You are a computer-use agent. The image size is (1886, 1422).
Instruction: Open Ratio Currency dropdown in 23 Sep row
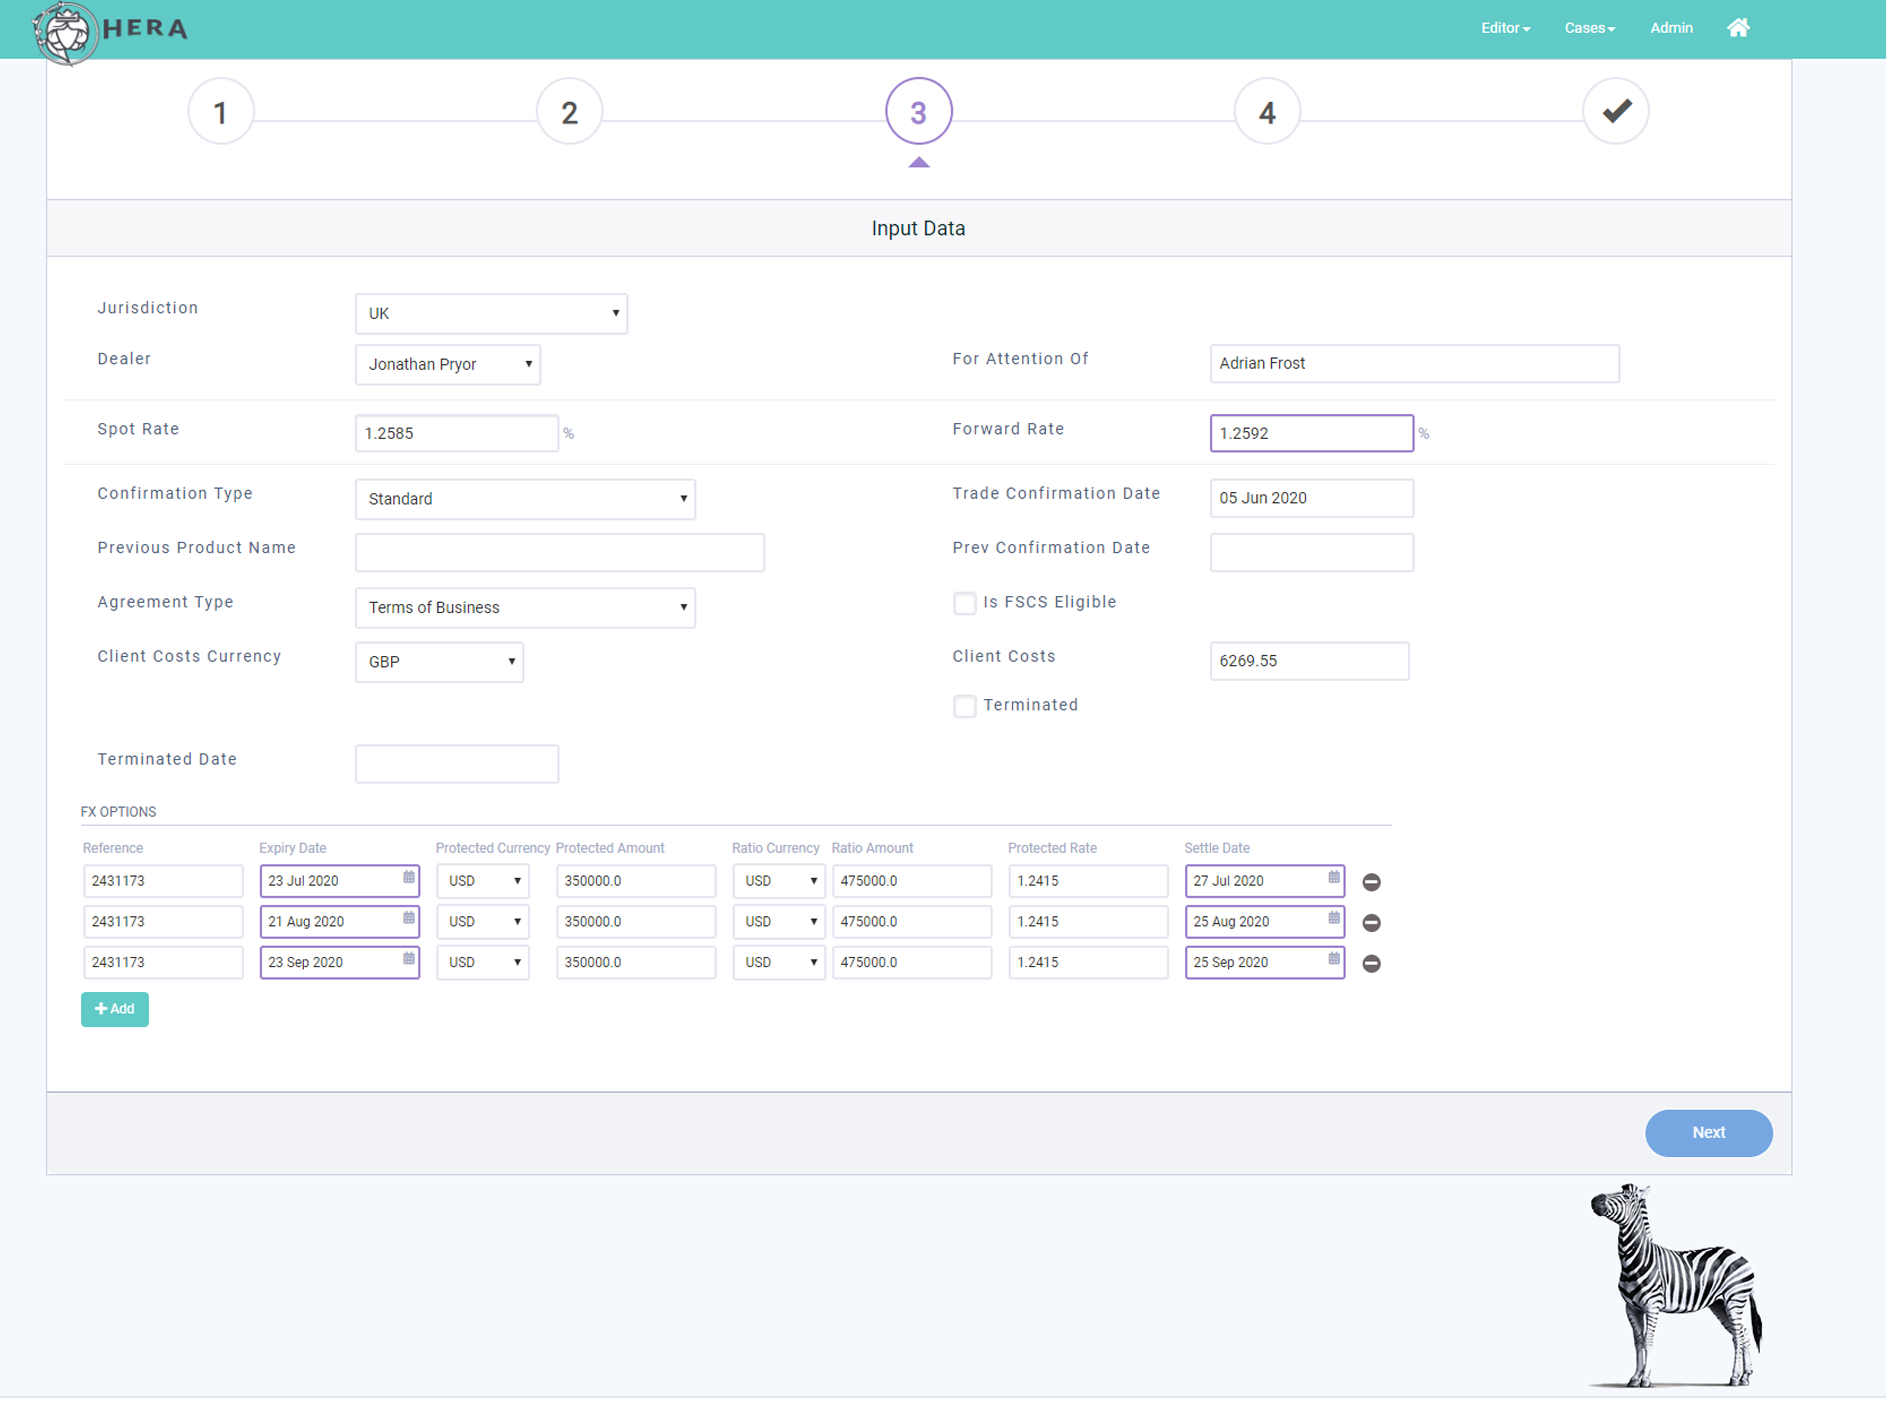tap(779, 963)
